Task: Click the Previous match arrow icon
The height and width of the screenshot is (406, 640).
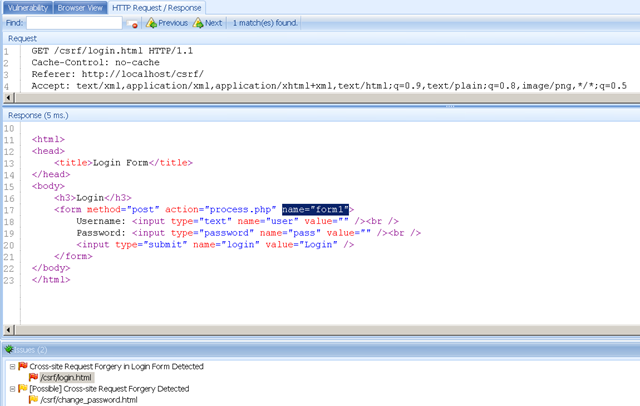Action: click(151, 23)
